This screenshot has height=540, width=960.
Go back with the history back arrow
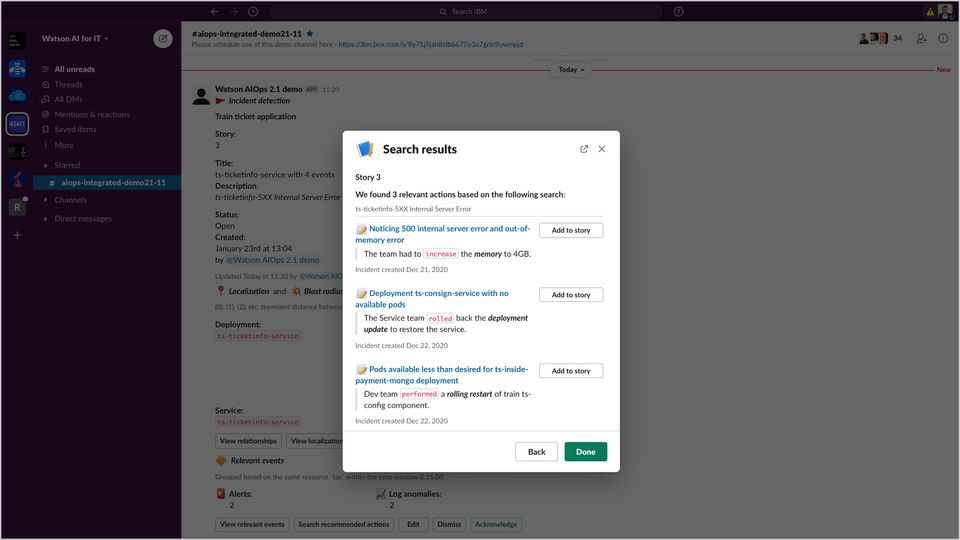(x=215, y=12)
